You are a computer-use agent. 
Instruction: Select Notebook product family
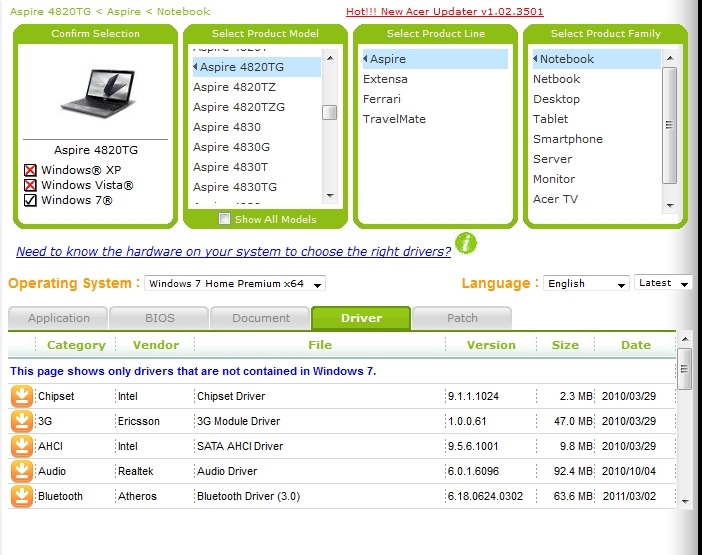coord(596,59)
